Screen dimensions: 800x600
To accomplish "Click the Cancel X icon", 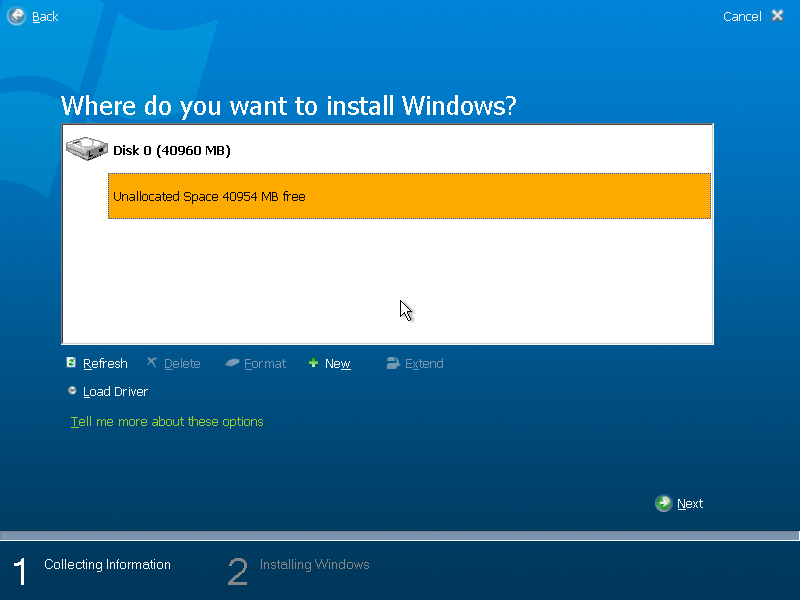I will pos(778,16).
